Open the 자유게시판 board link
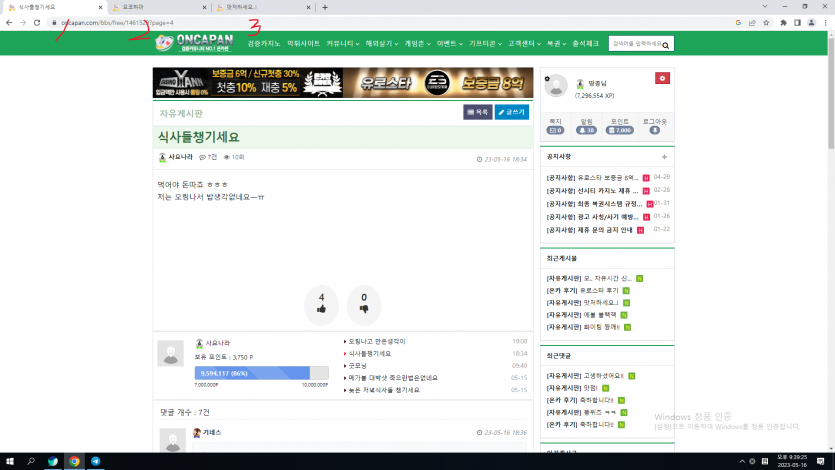Screen dimensions: 835x470 pos(181,113)
